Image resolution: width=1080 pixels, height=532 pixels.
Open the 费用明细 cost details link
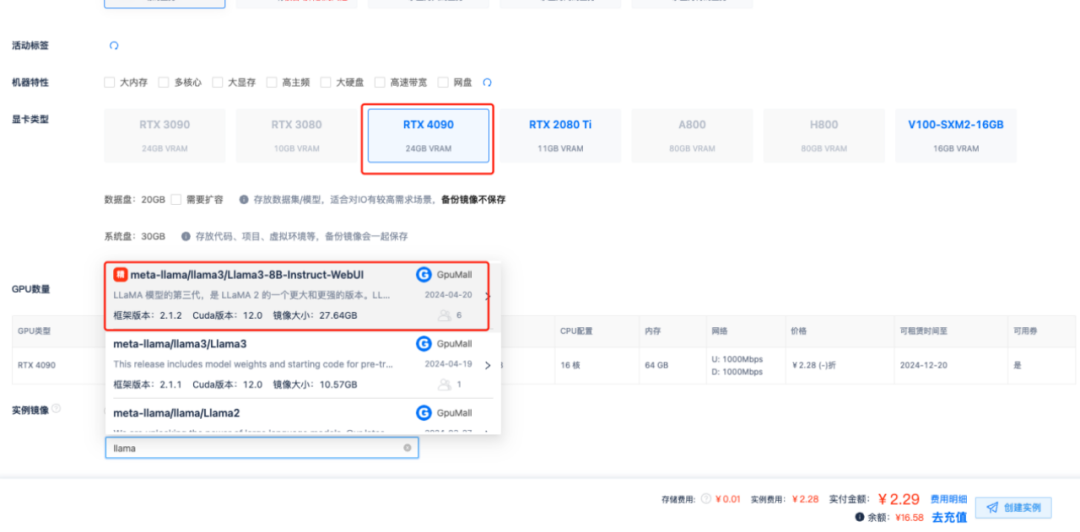[948, 499]
